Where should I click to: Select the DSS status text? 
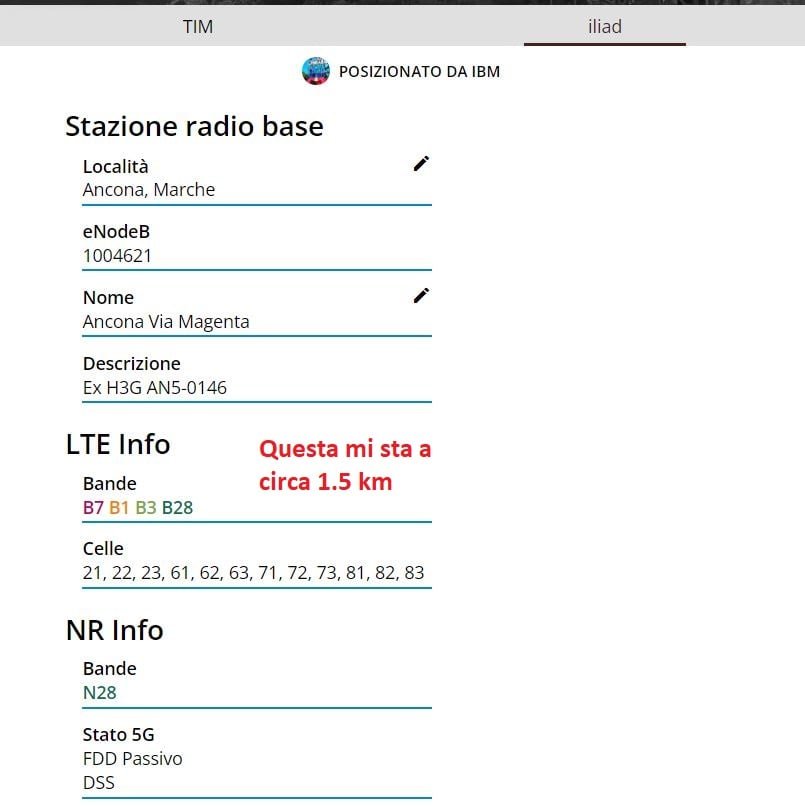click(98, 783)
